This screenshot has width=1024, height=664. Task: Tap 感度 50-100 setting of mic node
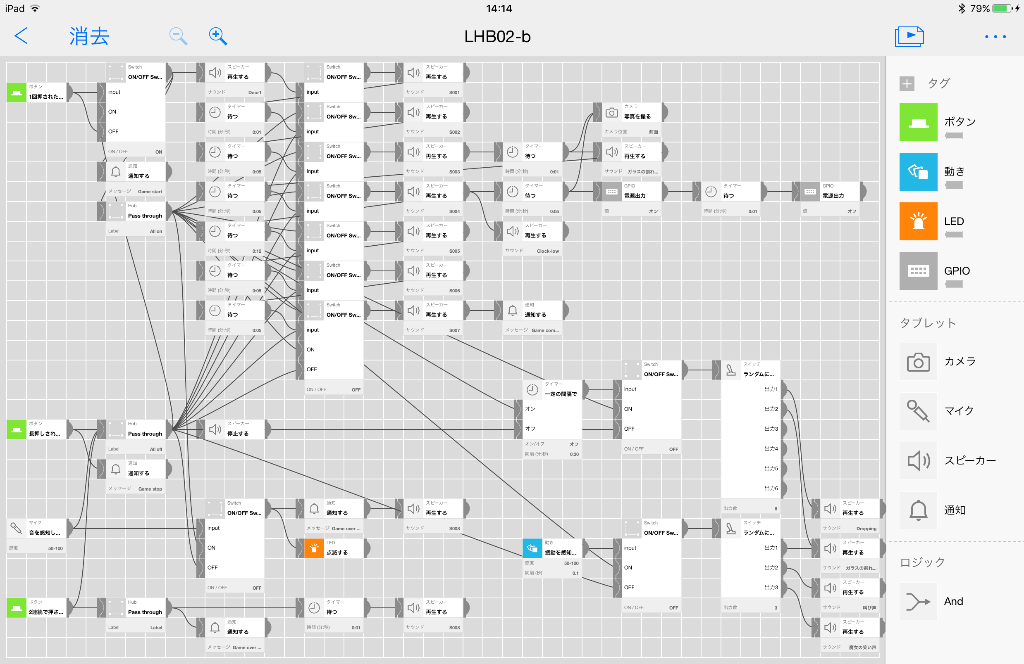pyautogui.click(x=37, y=548)
